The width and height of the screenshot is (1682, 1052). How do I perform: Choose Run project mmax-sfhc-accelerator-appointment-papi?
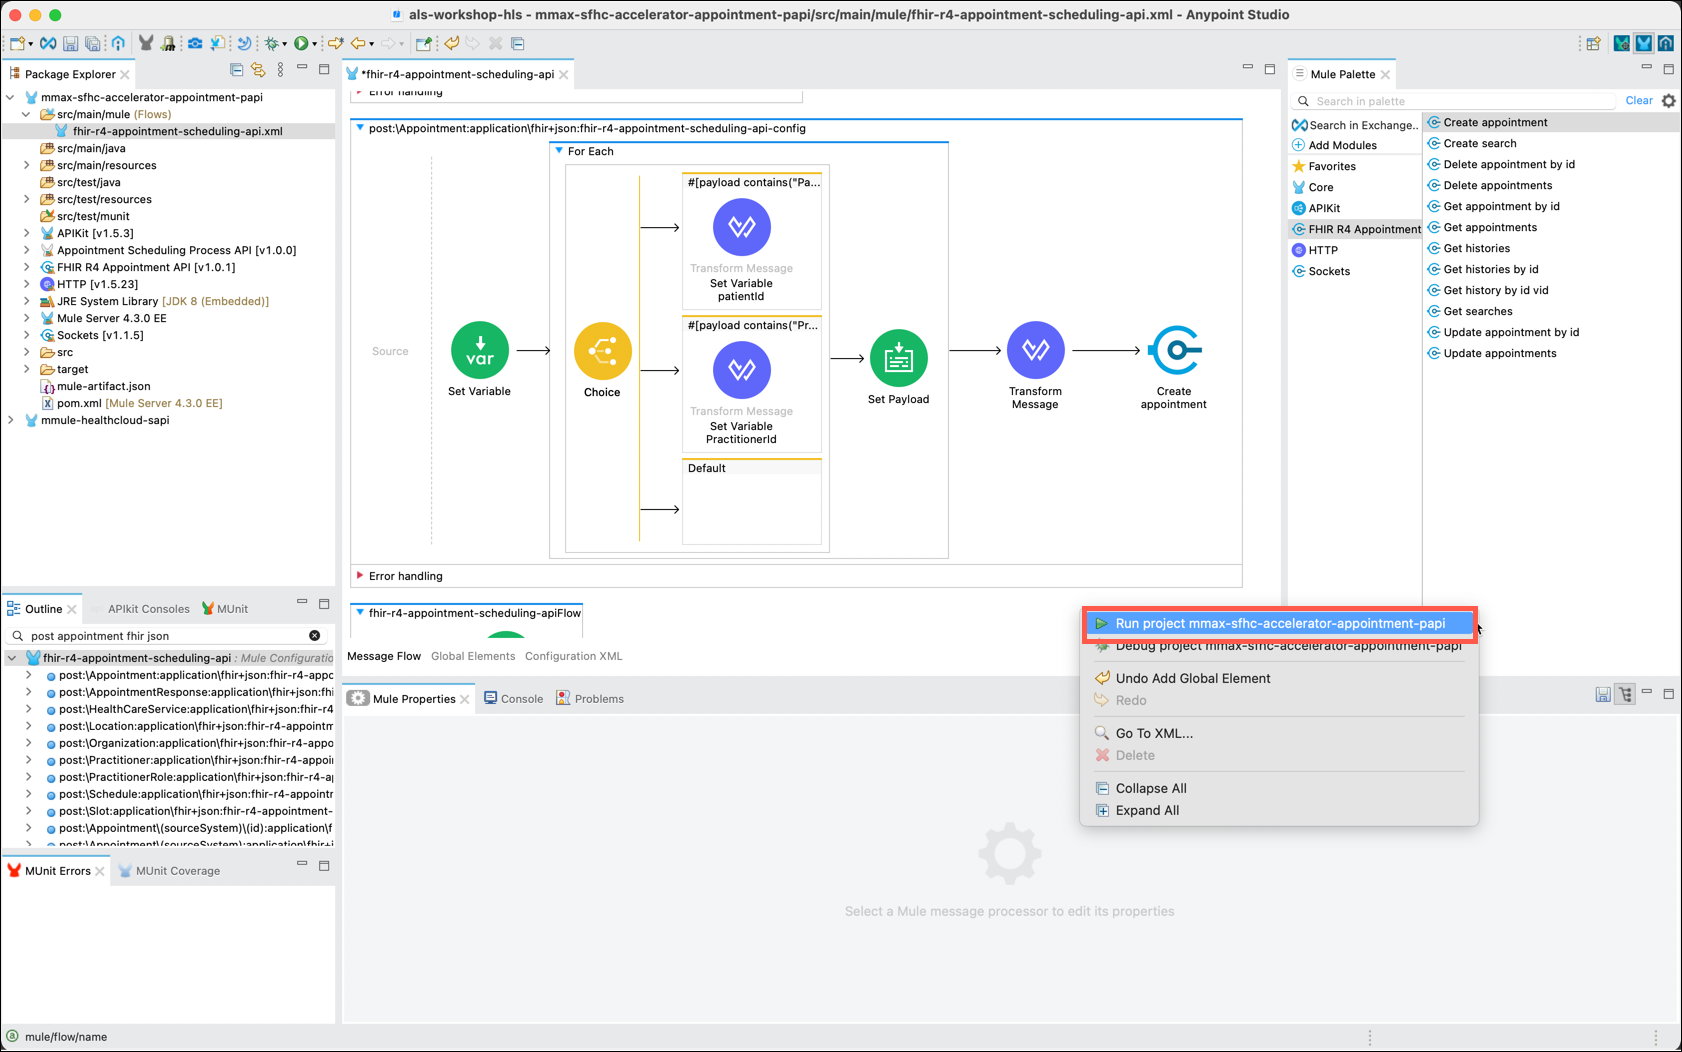click(x=1279, y=624)
